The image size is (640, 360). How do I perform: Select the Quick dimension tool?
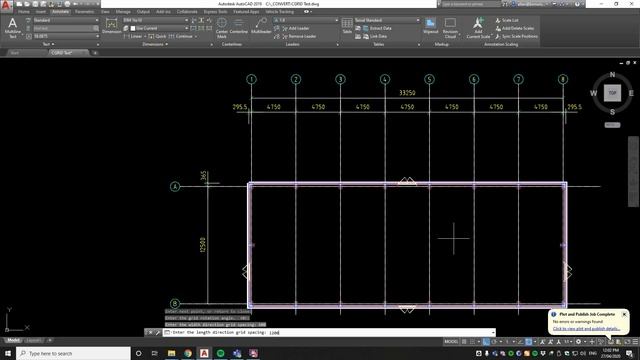coord(157,36)
